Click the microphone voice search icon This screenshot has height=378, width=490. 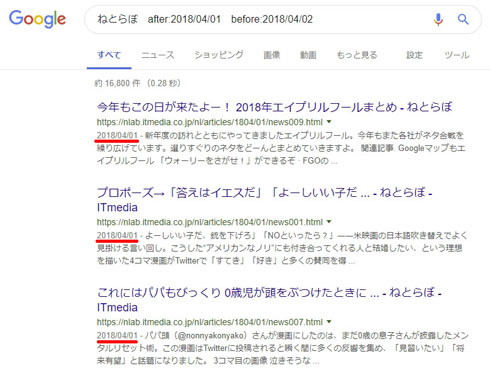coord(438,19)
